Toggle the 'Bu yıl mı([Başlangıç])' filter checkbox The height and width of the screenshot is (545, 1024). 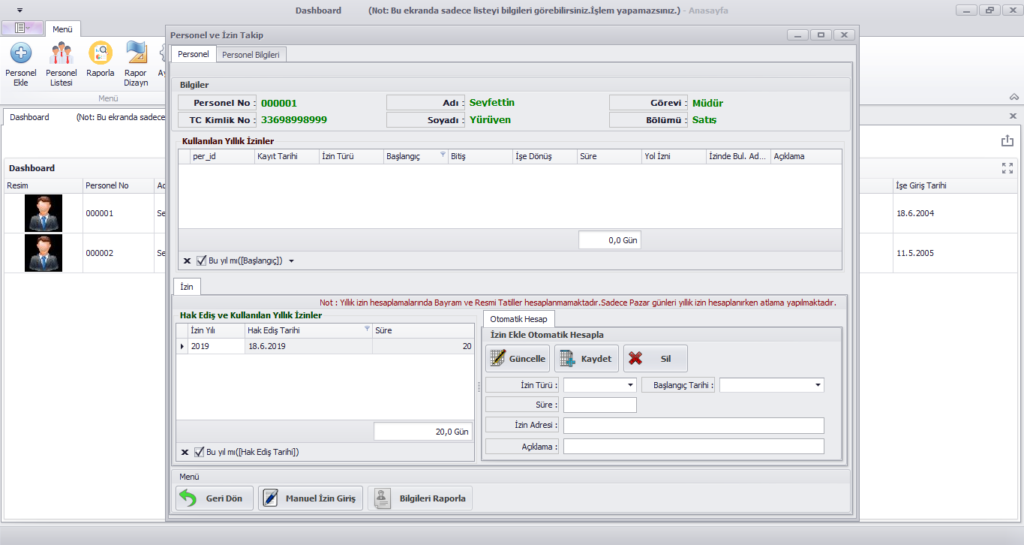click(201, 261)
